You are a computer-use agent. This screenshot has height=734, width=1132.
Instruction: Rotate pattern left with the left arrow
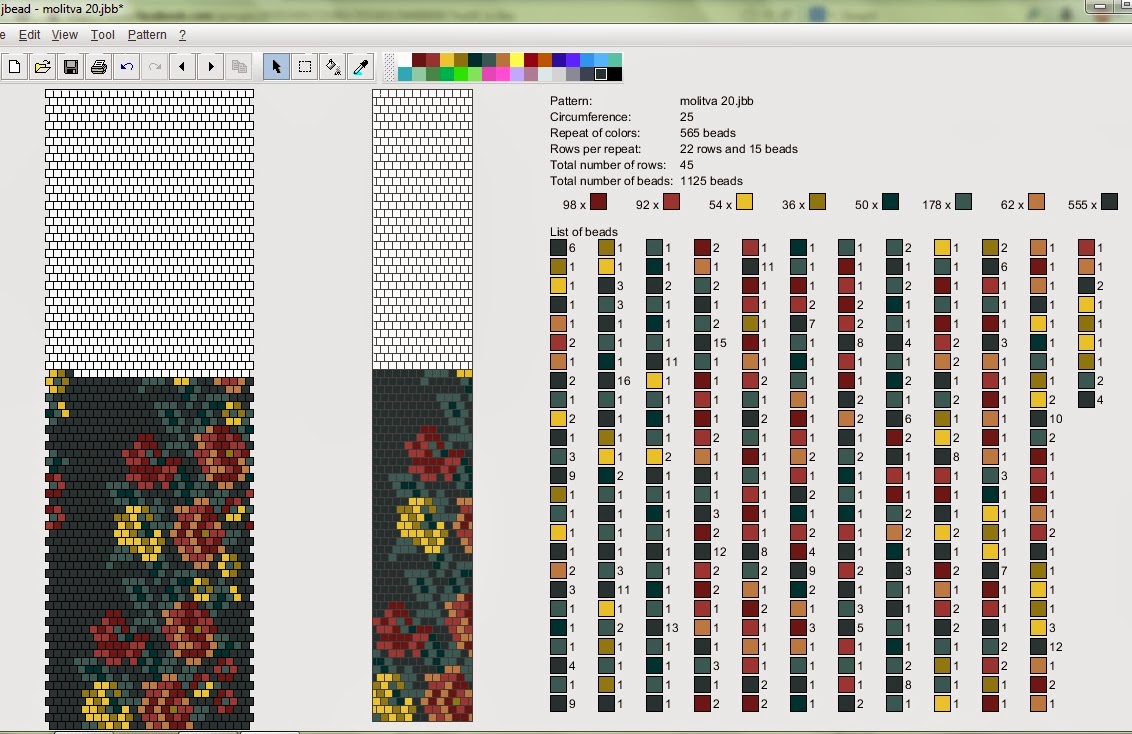point(182,67)
